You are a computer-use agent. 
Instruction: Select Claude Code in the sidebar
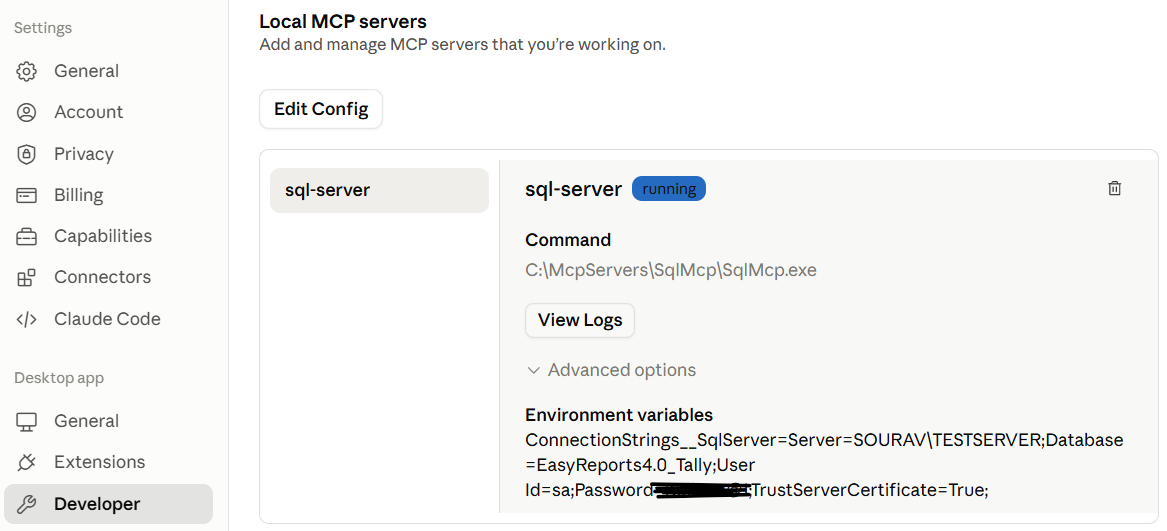click(109, 319)
